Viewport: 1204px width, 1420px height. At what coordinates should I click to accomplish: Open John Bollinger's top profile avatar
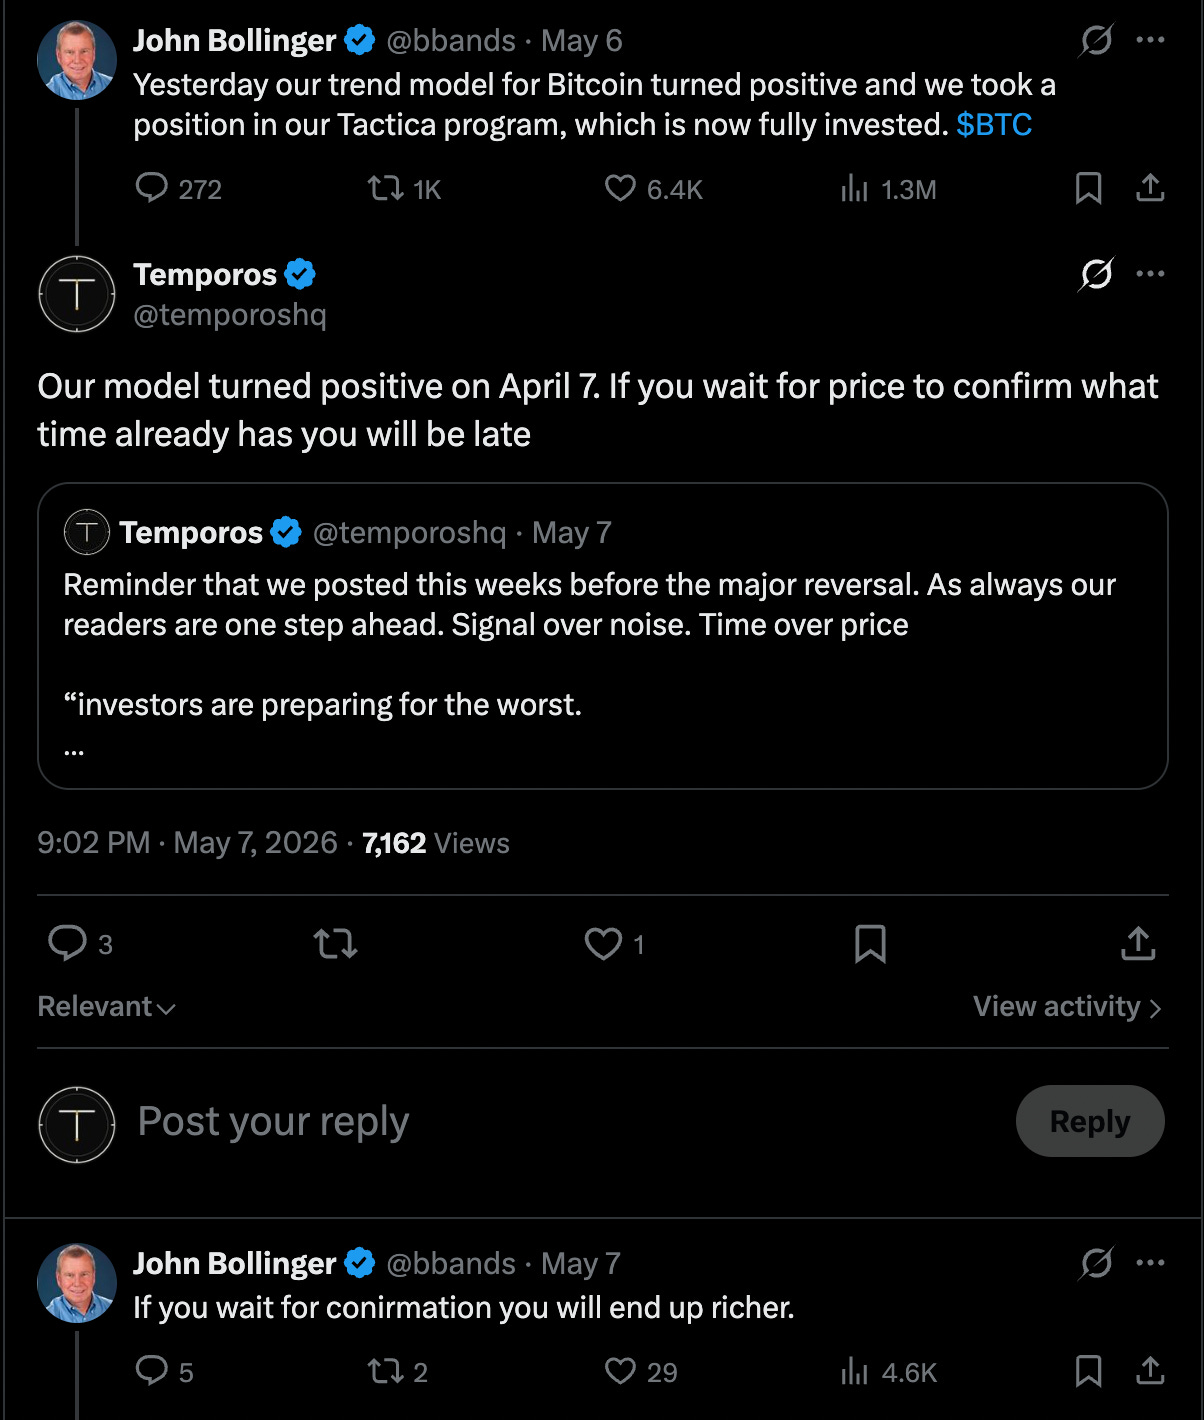click(77, 60)
